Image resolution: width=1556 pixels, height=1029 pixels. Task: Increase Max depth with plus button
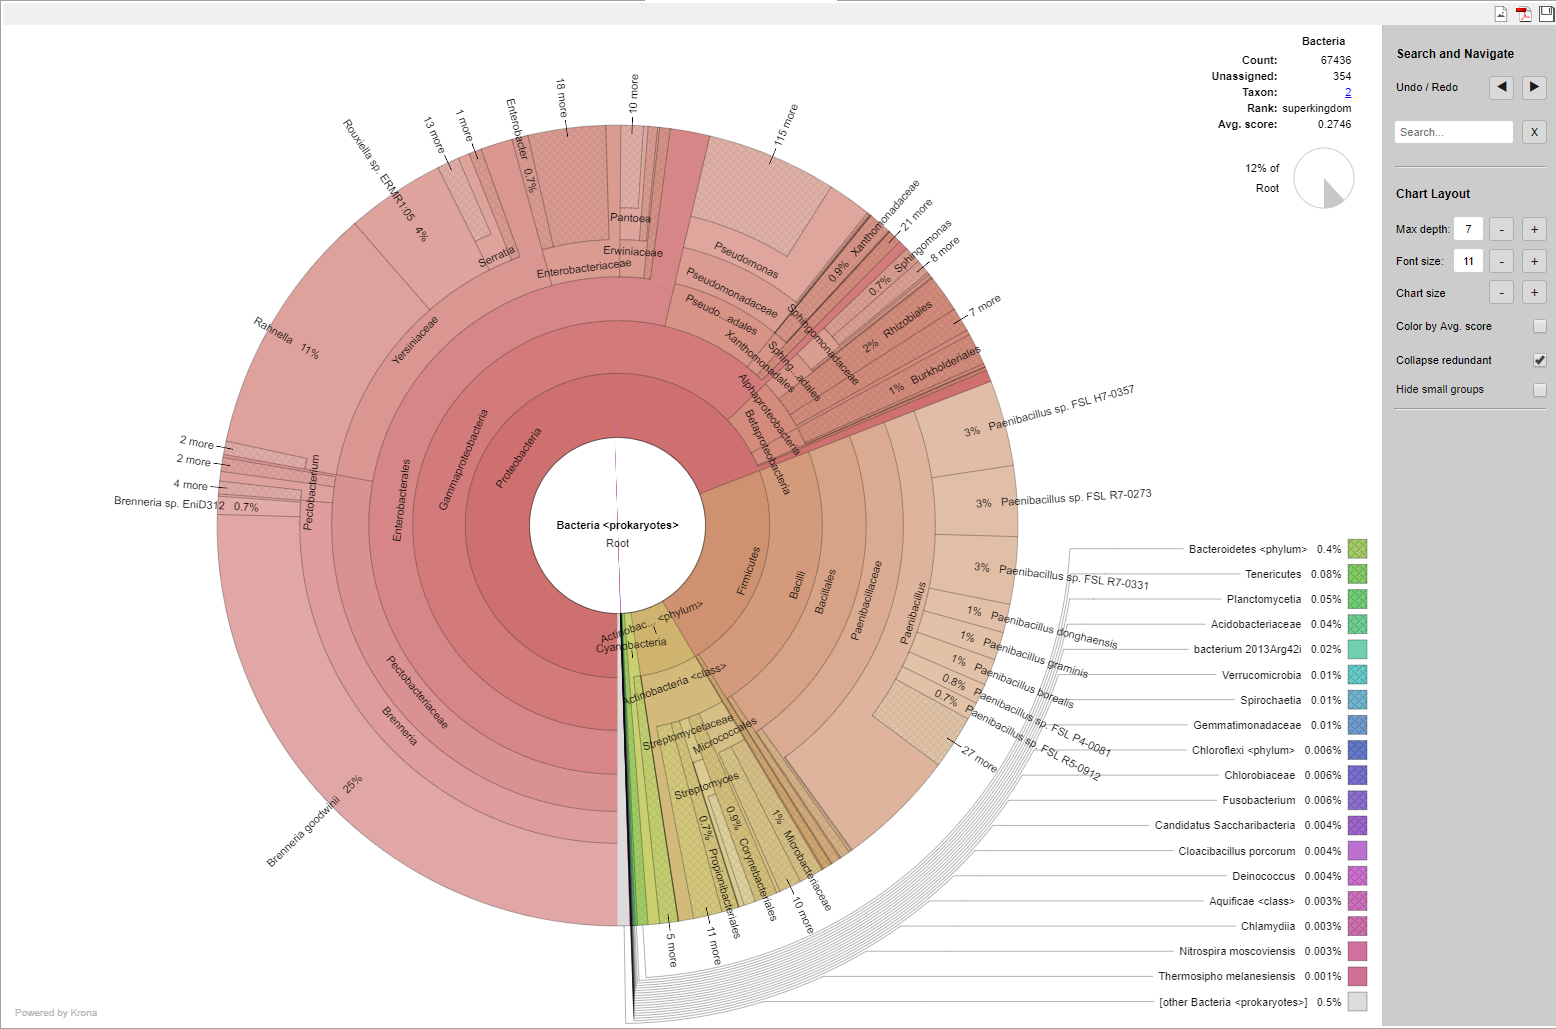1534,230
